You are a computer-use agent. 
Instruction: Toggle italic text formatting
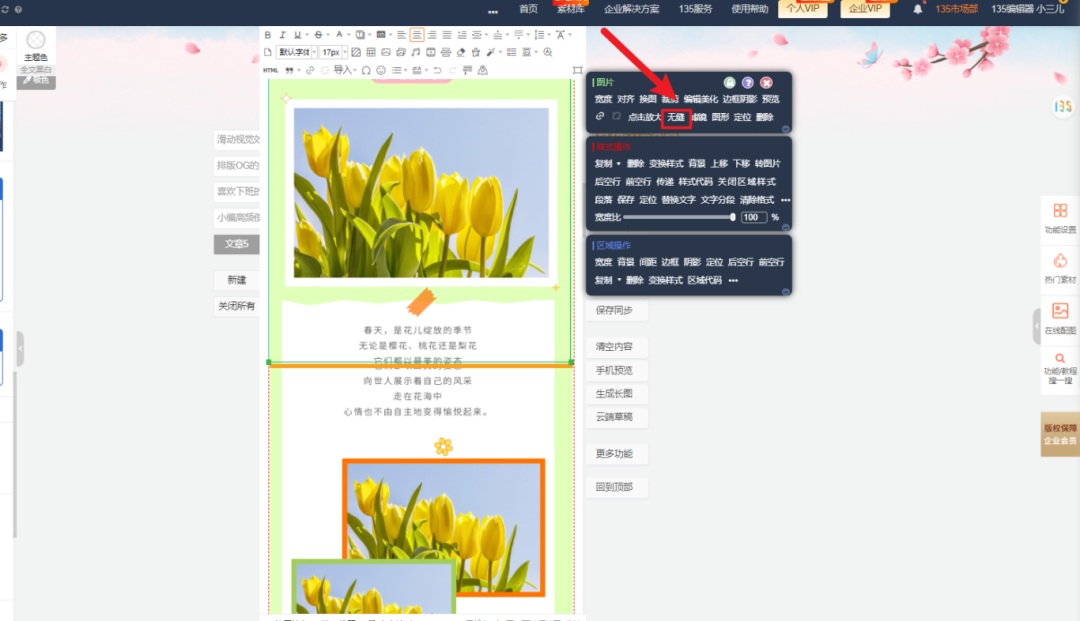click(x=282, y=34)
